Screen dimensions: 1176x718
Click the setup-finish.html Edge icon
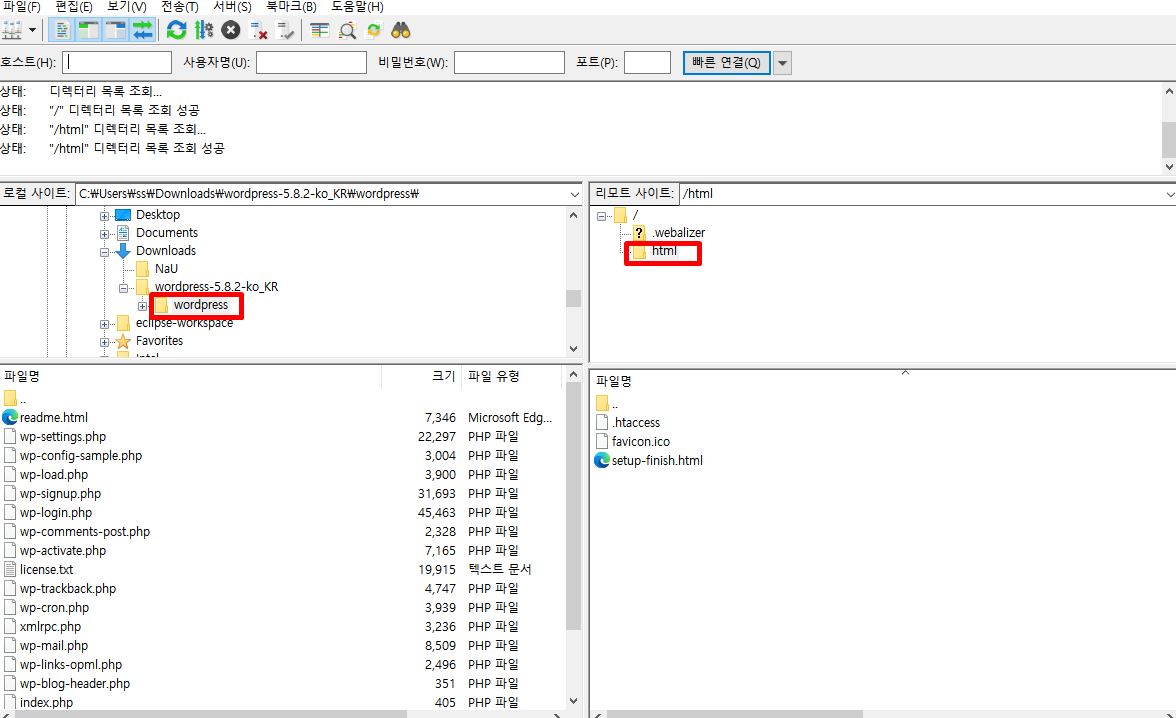click(602, 460)
